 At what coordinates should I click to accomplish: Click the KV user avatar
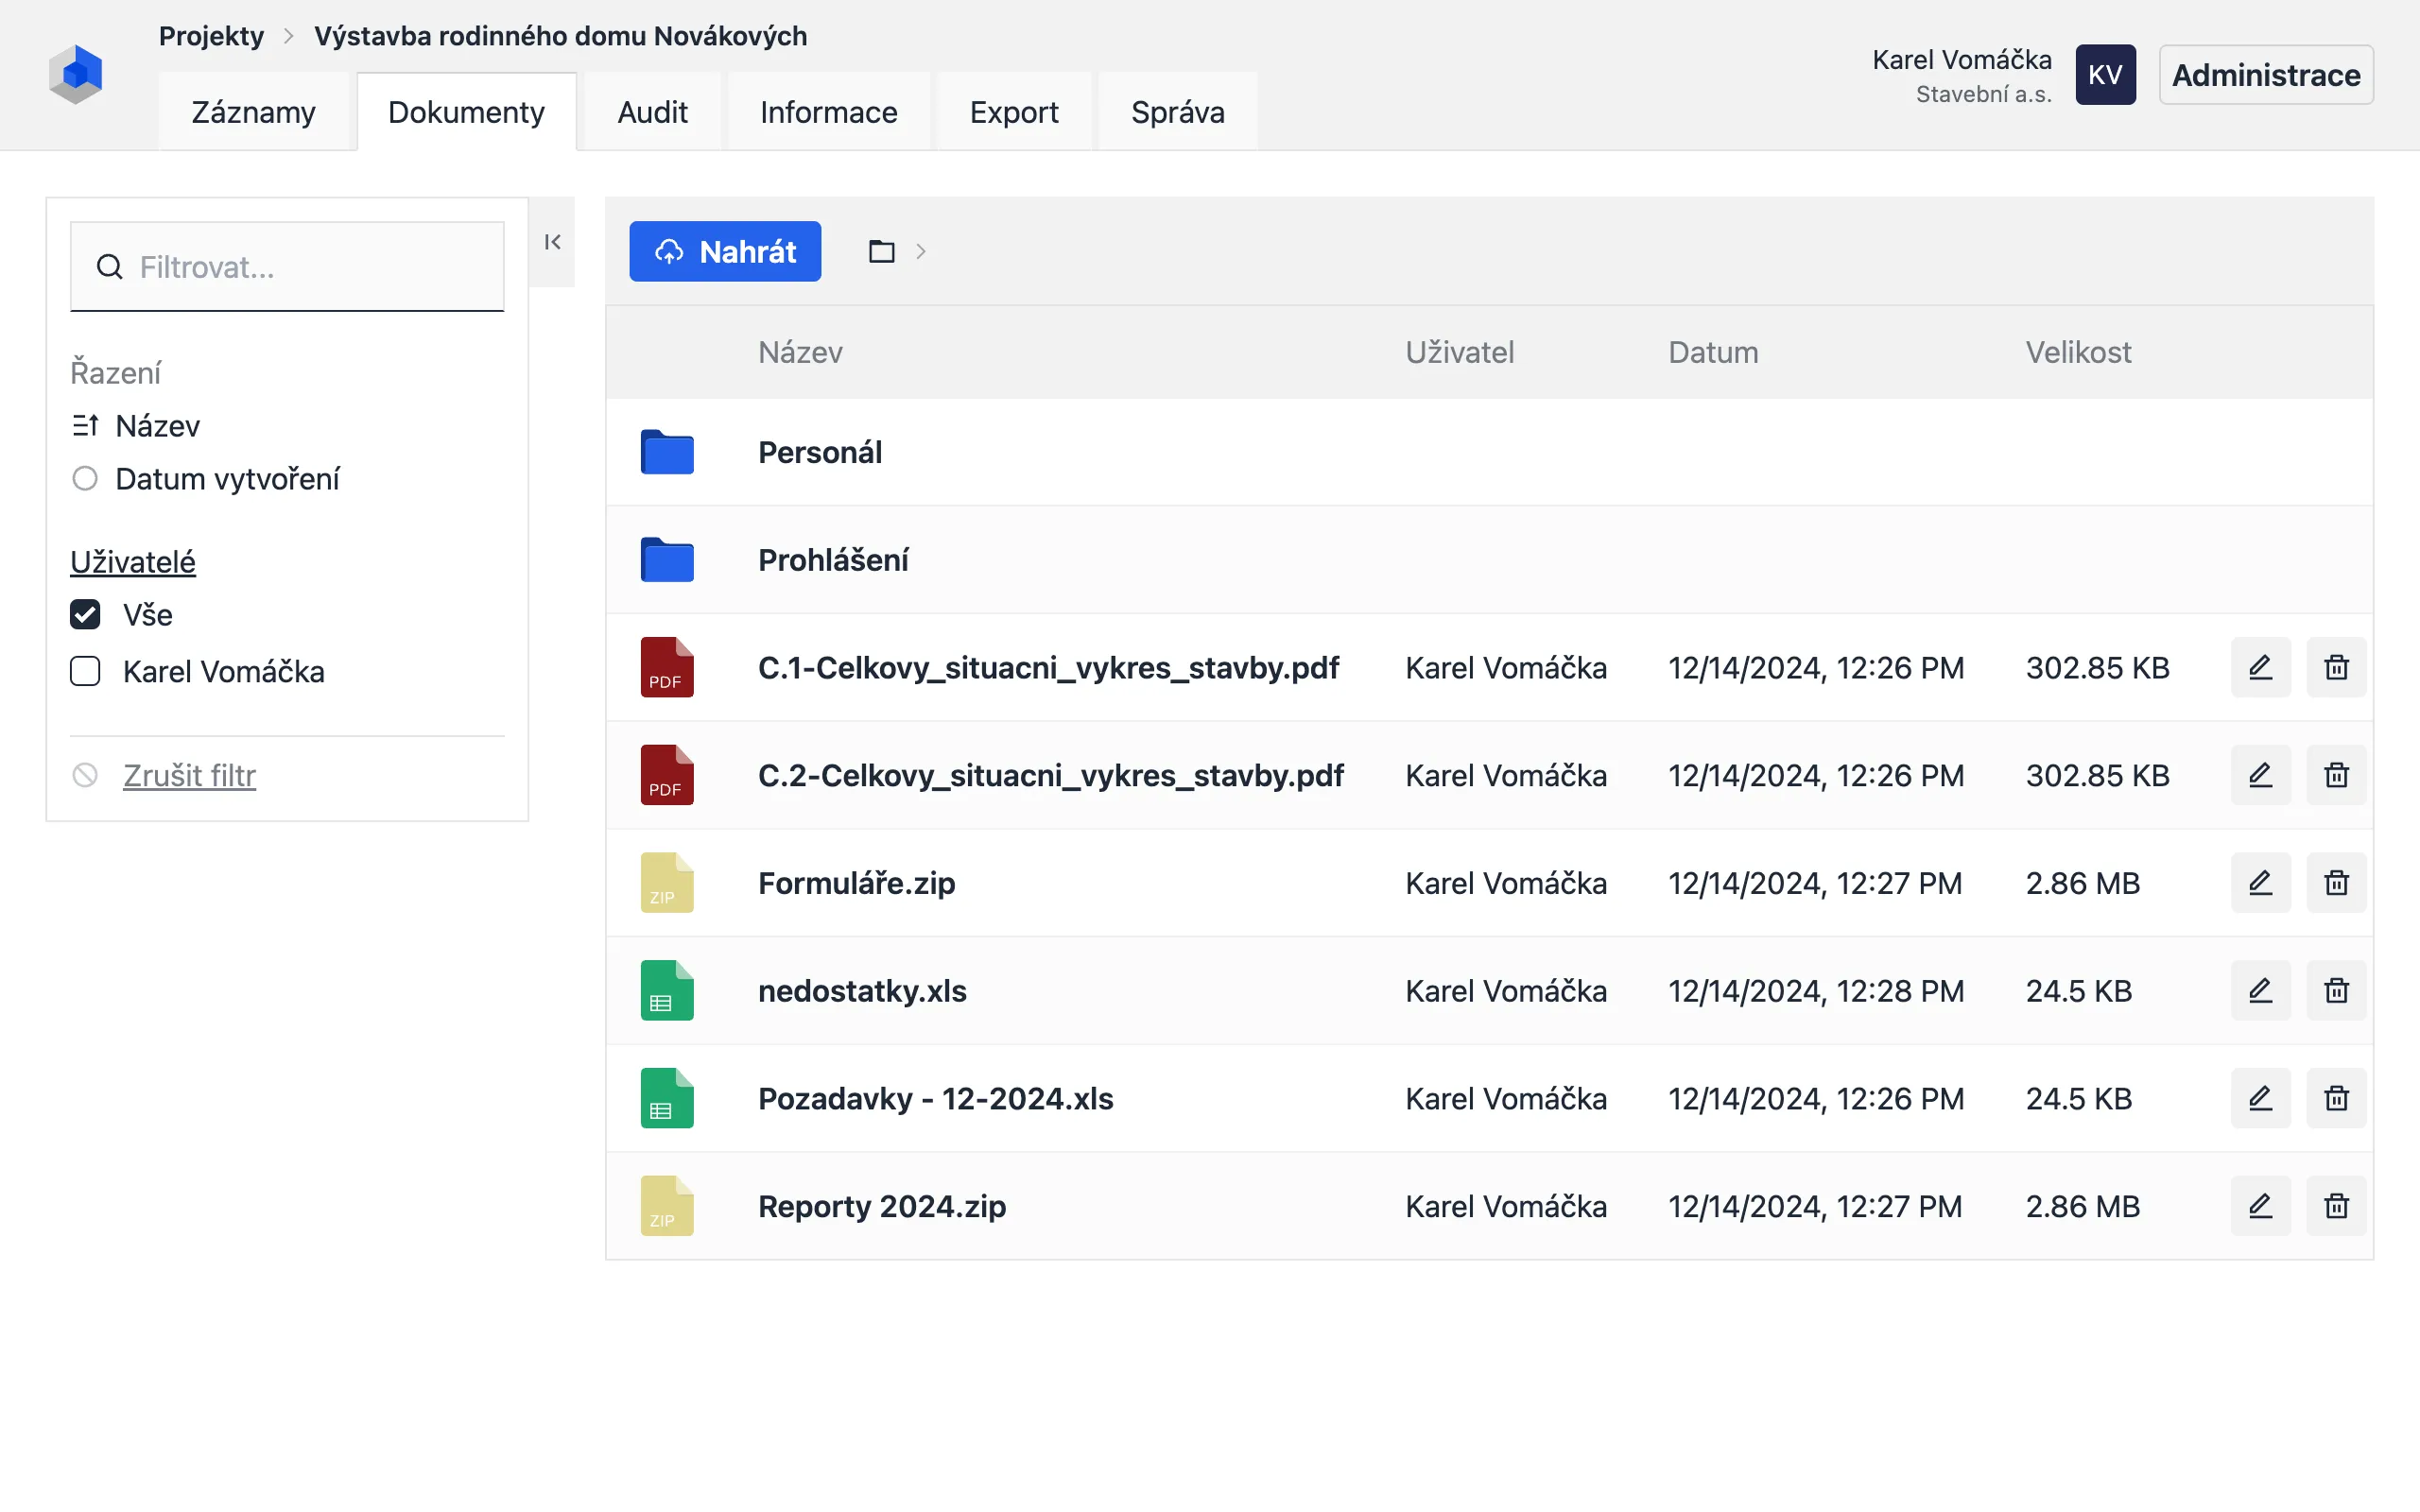point(2105,75)
